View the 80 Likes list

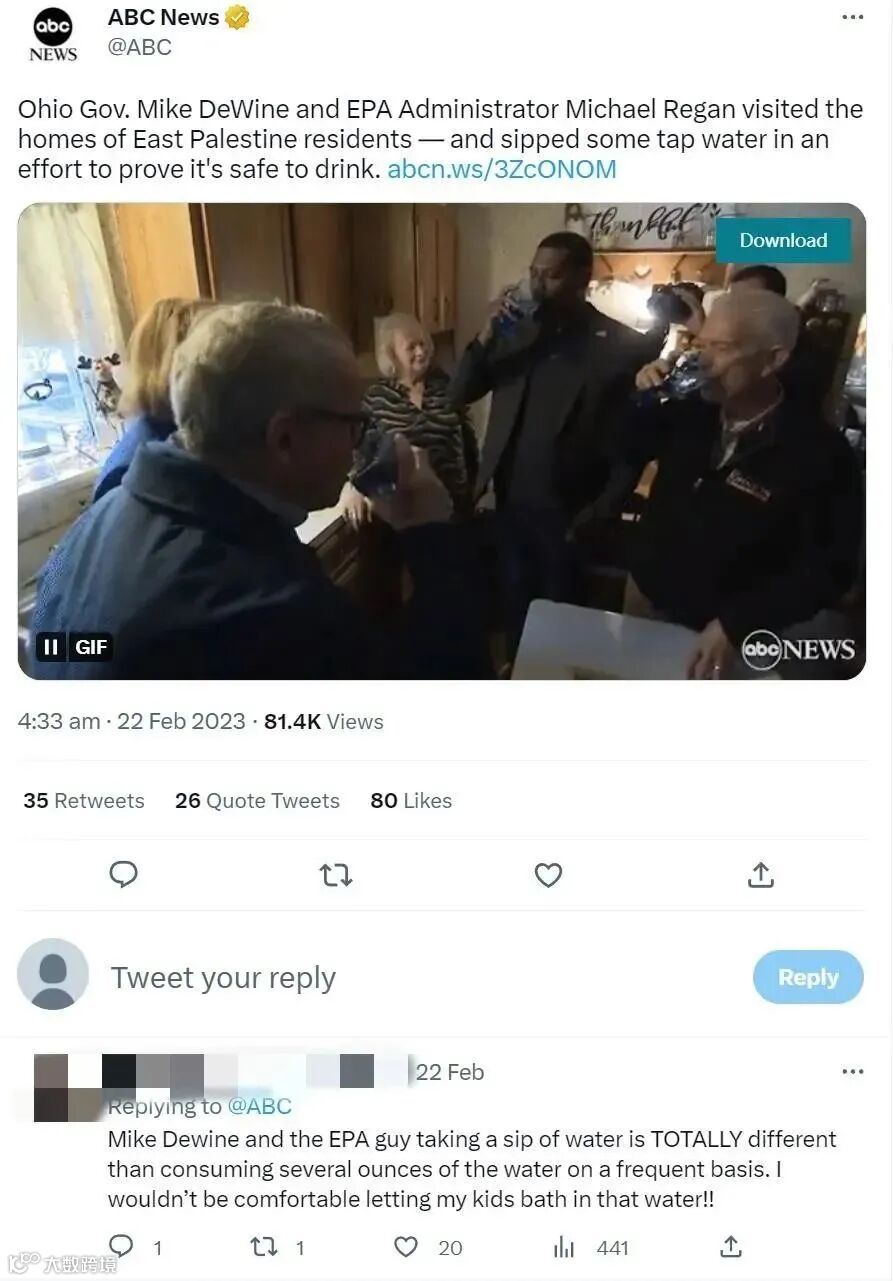[x=411, y=801]
